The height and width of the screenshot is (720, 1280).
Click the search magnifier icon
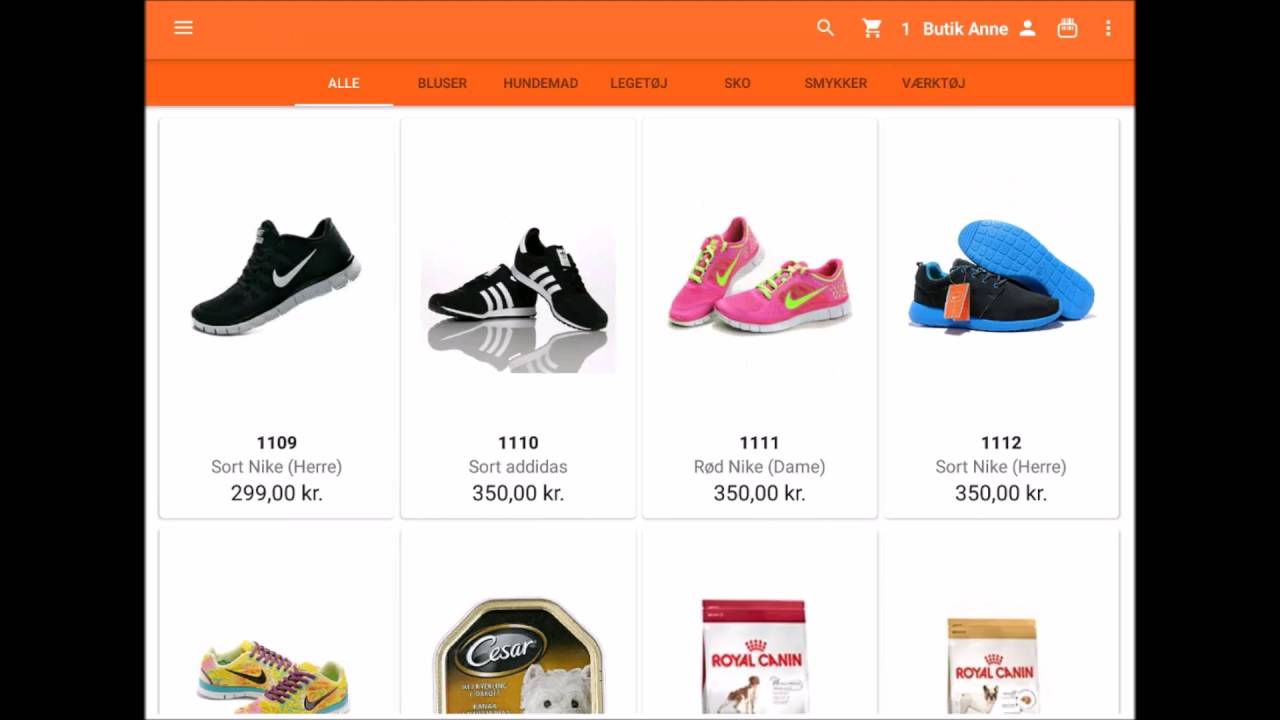825,28
